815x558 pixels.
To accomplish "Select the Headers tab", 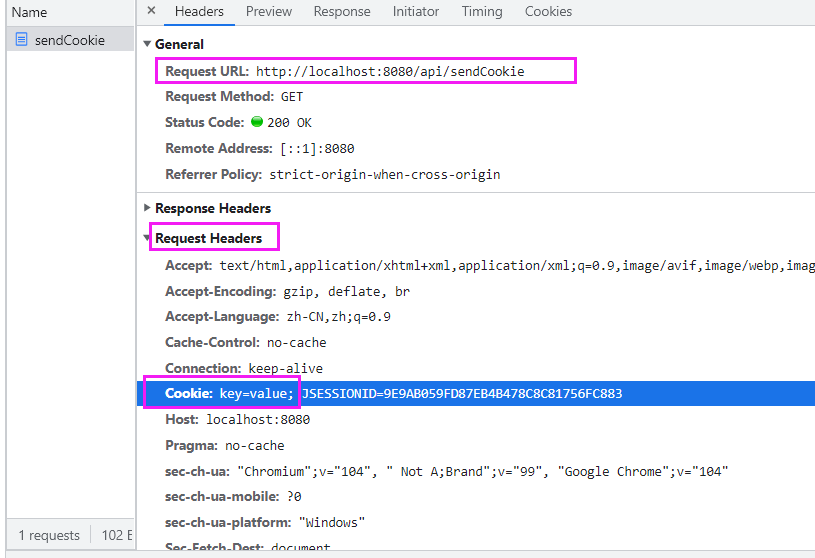I will coord(199,12).
